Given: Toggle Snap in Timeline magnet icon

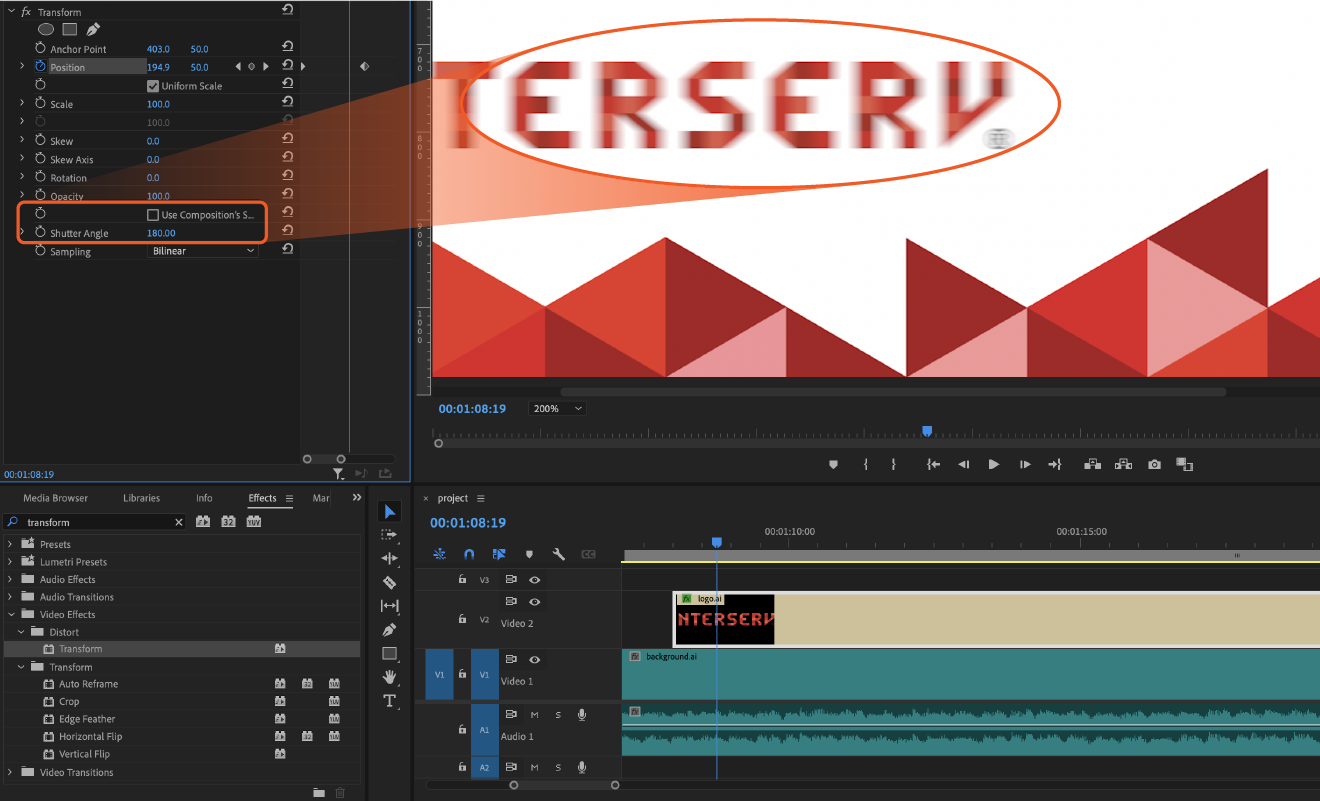Looking at the screenshot, I should coord(469,554).
